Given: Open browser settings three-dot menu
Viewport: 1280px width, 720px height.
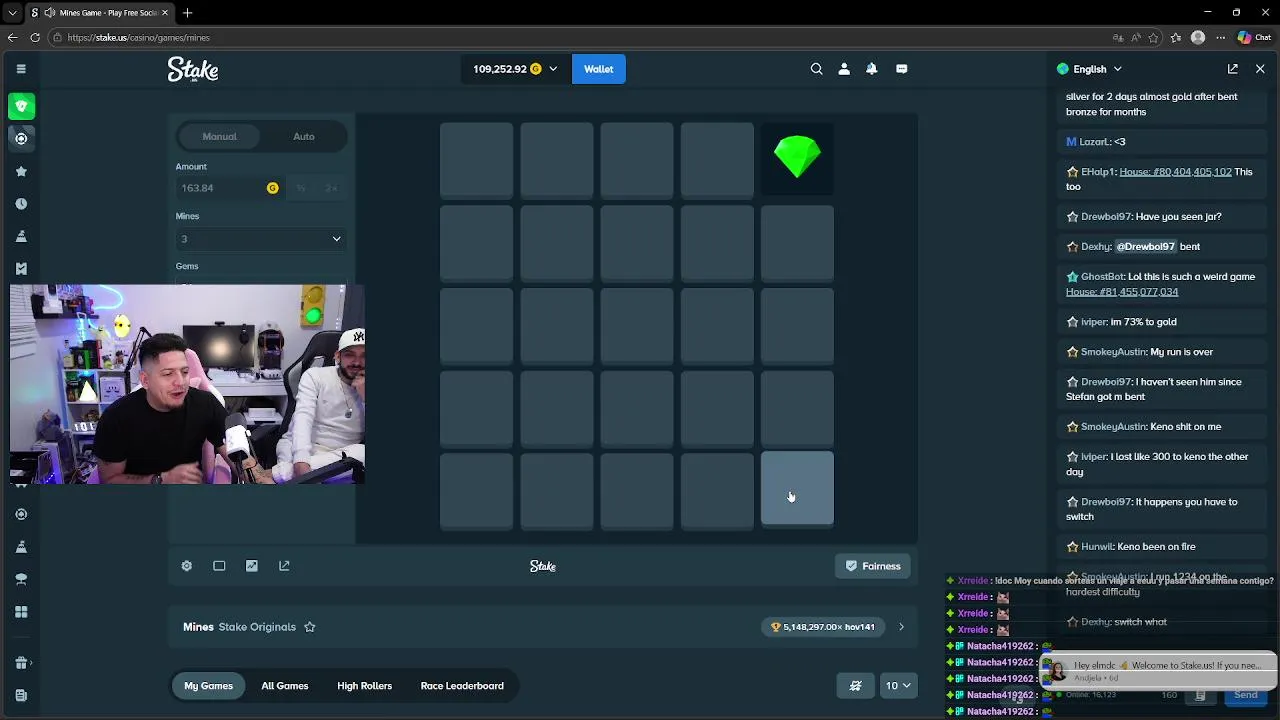Looking at the screenshot, I should pos(1220,37).
